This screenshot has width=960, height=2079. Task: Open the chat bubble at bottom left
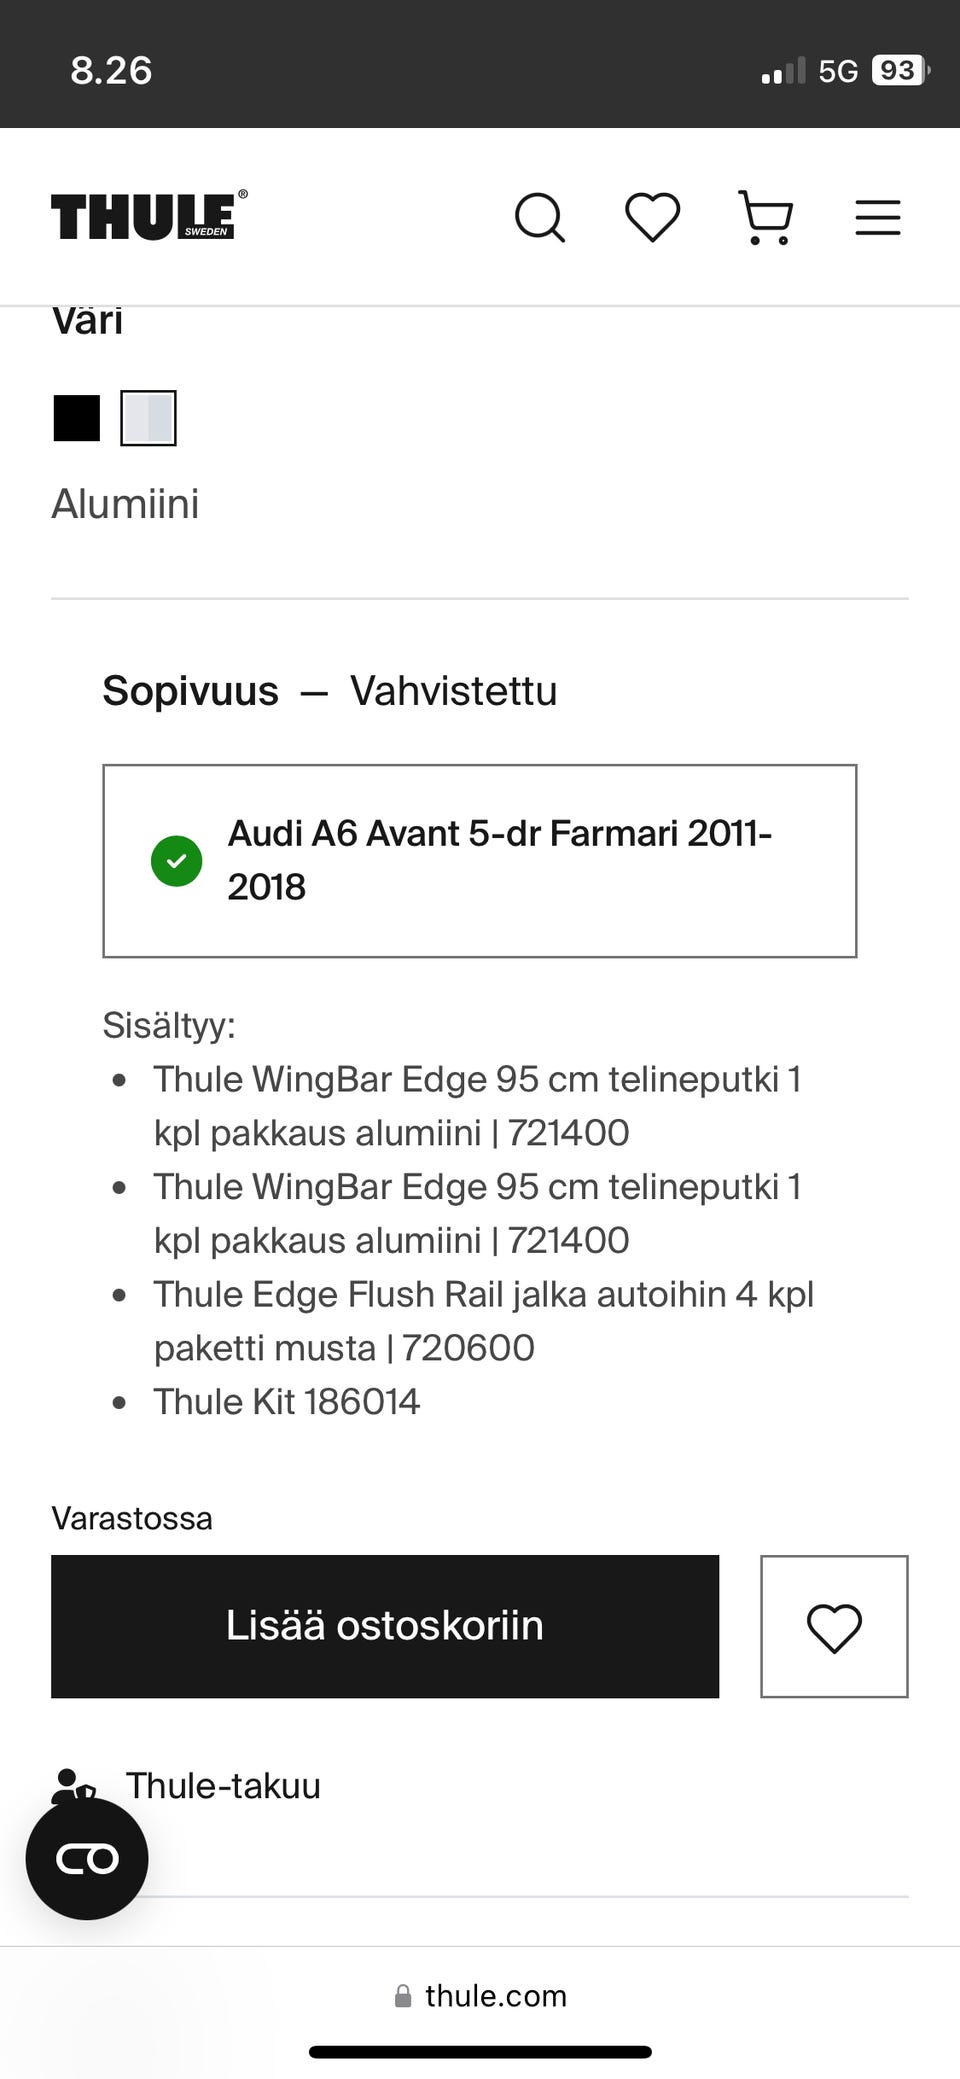click(x=88, y=1858)
